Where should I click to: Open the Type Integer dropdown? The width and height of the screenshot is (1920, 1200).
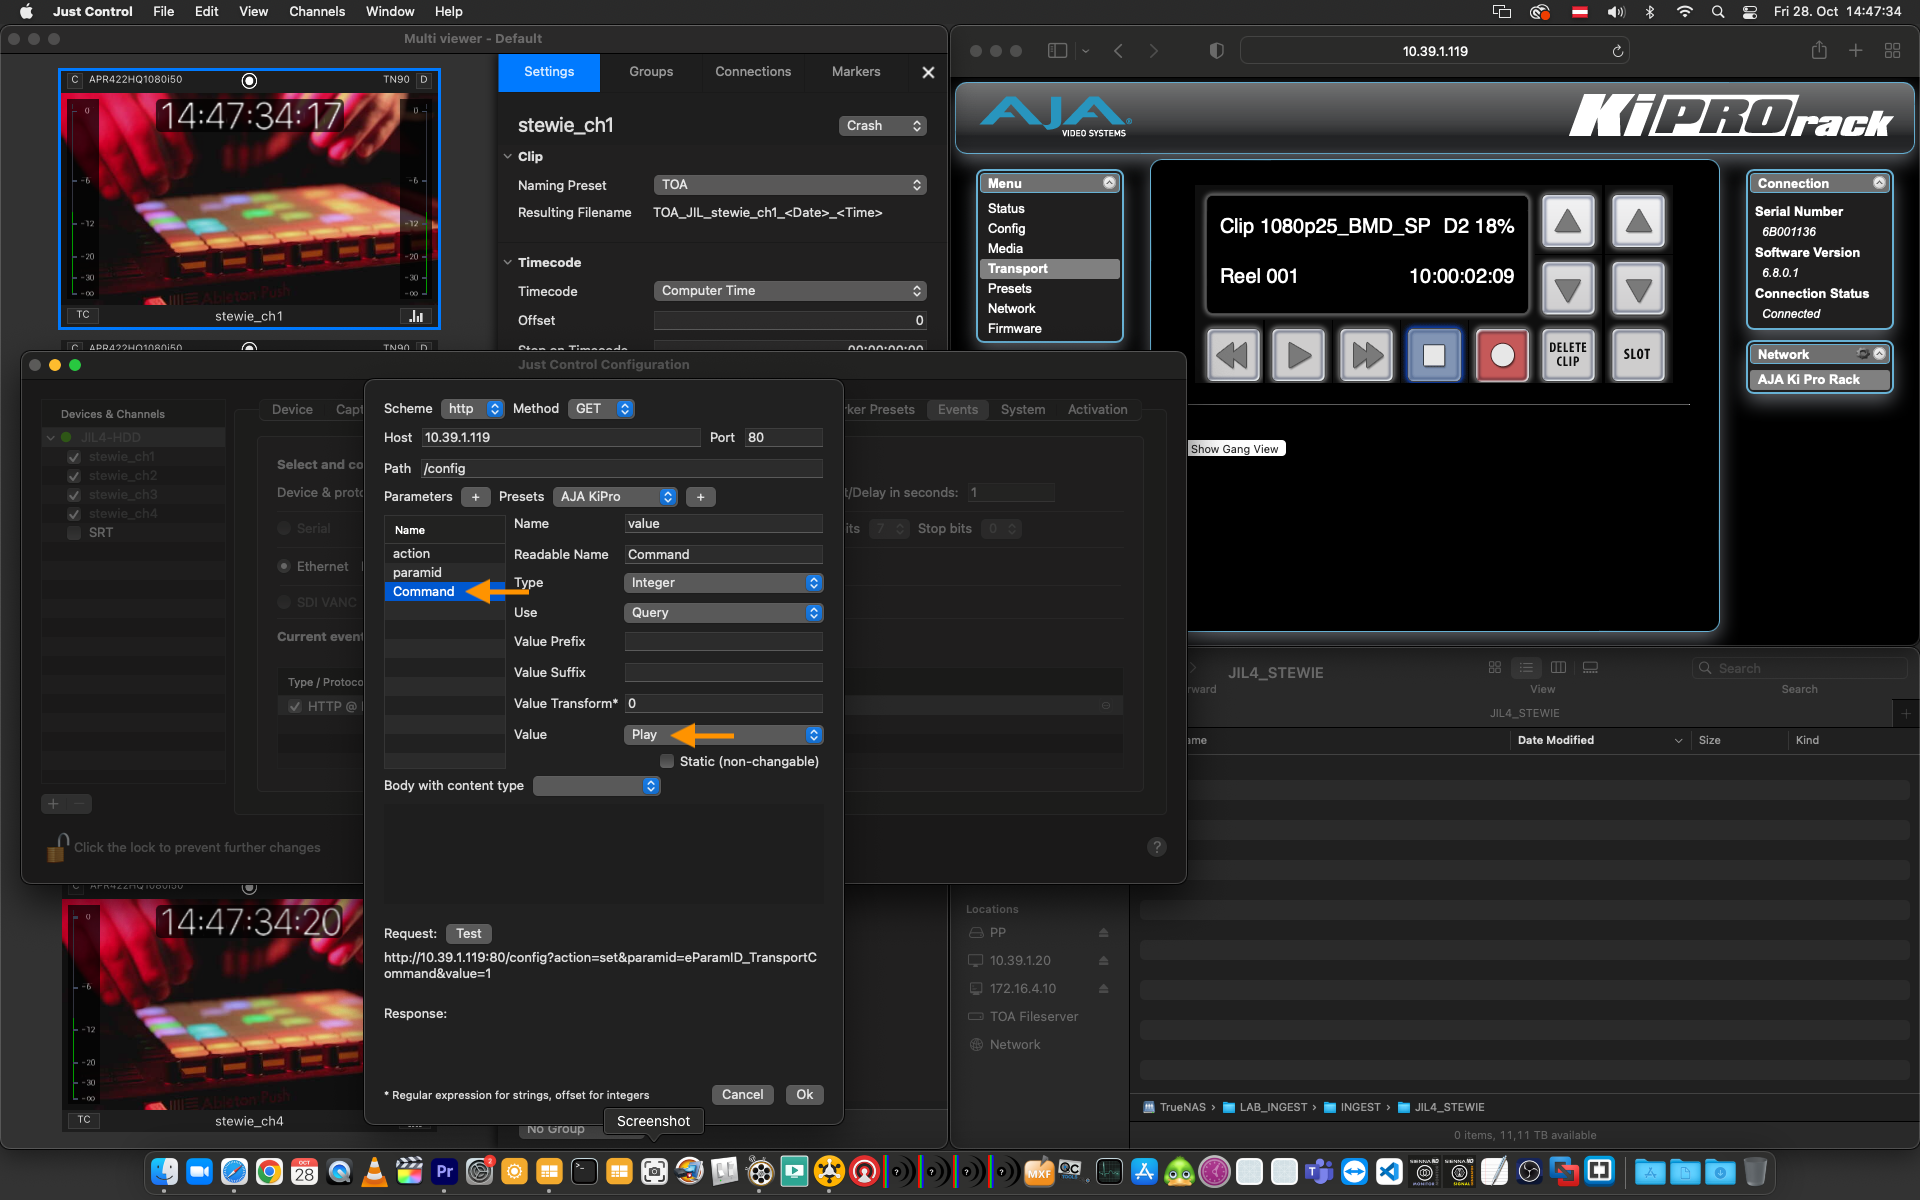723,583
